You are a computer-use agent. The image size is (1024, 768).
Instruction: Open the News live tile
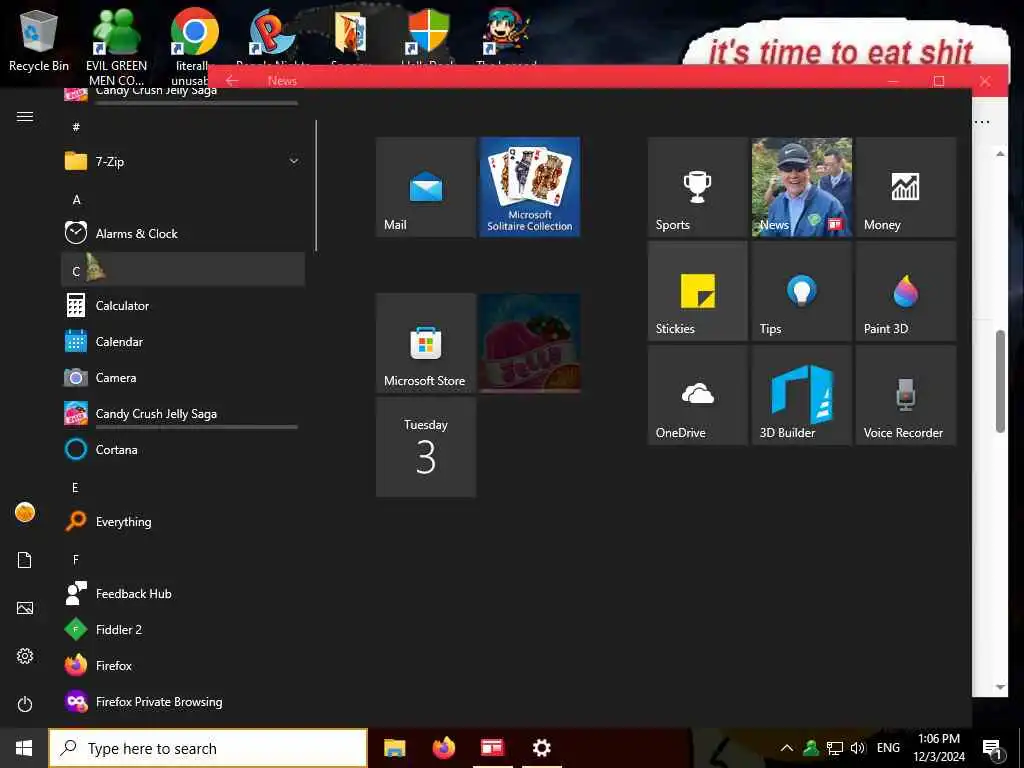[x=802, y=187]
